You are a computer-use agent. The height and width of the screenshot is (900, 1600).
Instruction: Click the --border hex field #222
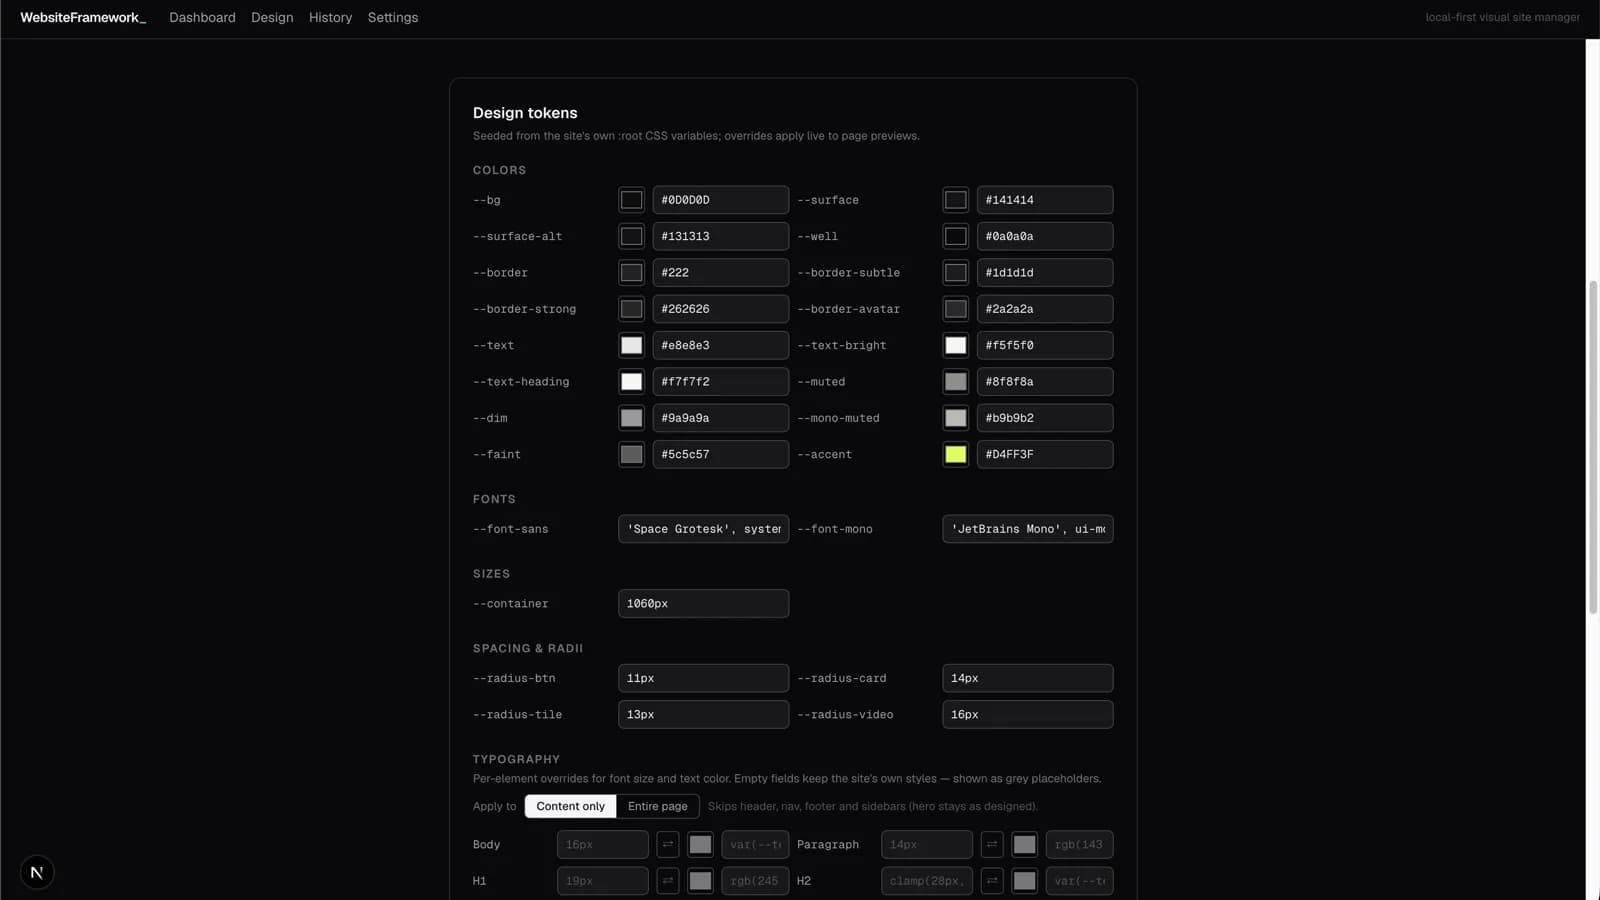[x=721, y=272]
